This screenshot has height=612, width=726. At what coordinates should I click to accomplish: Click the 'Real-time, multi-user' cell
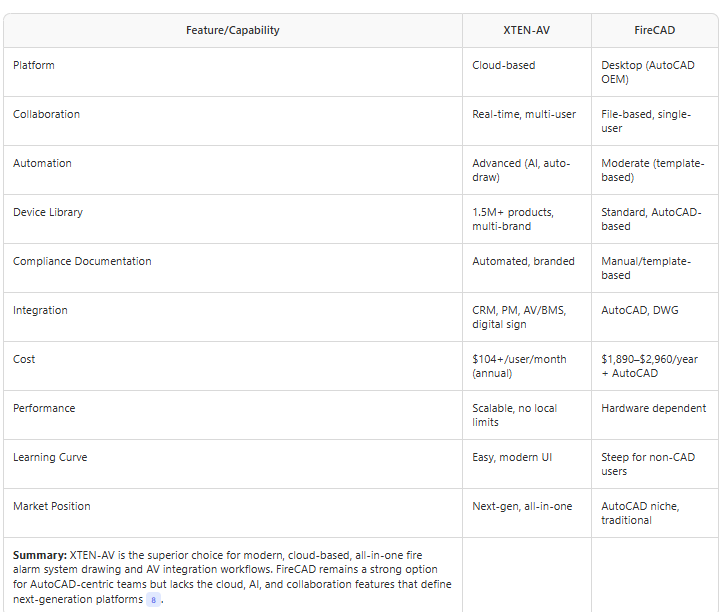[x=524, y=114]
